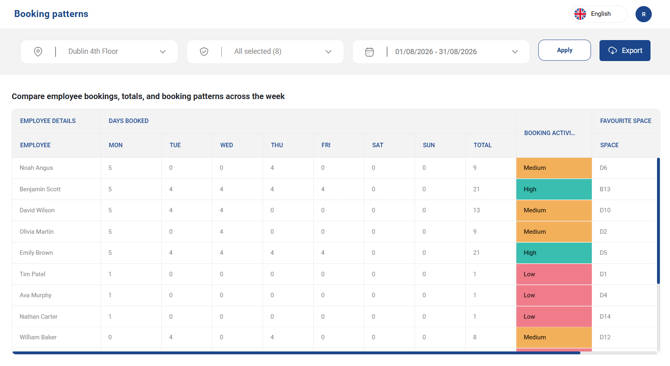Click Olivia Martin's Medium activity cell
Image resolution: width=670 pixels, height=366 pixels.
click(x=554, y=231)
